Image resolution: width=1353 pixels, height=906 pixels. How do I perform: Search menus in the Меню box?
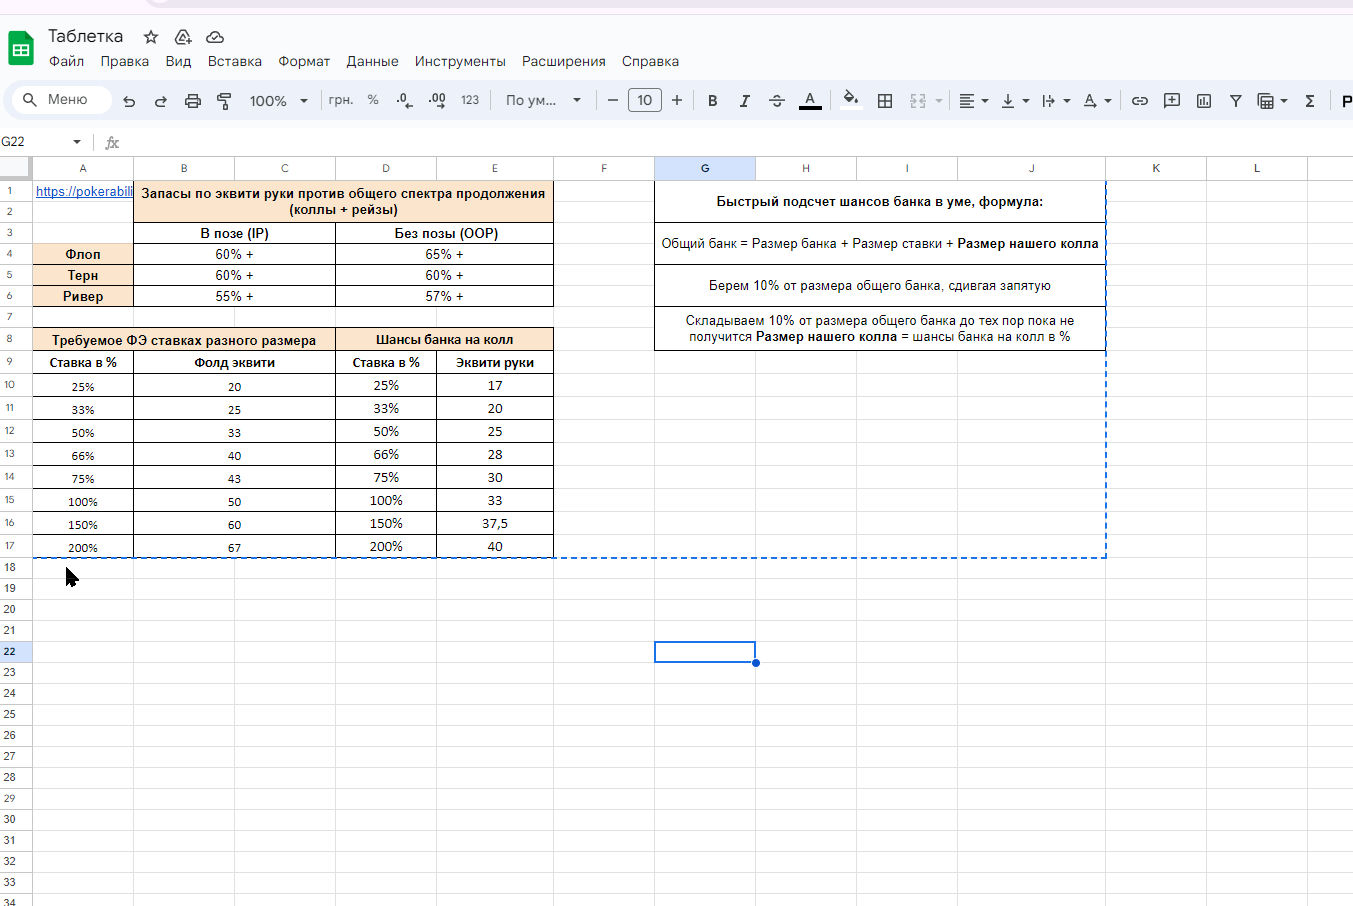pyautogui.click(x=62, y=99)
